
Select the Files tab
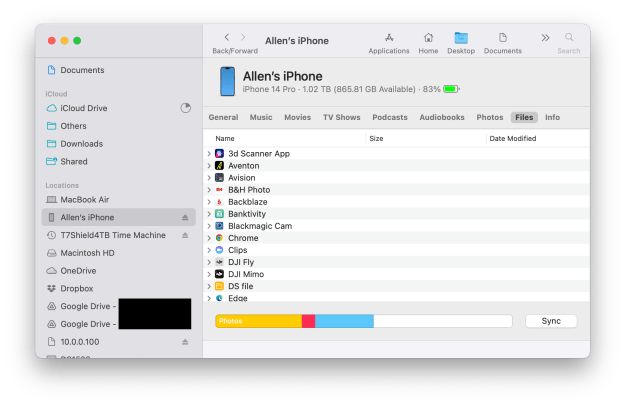tap(524, 117)
